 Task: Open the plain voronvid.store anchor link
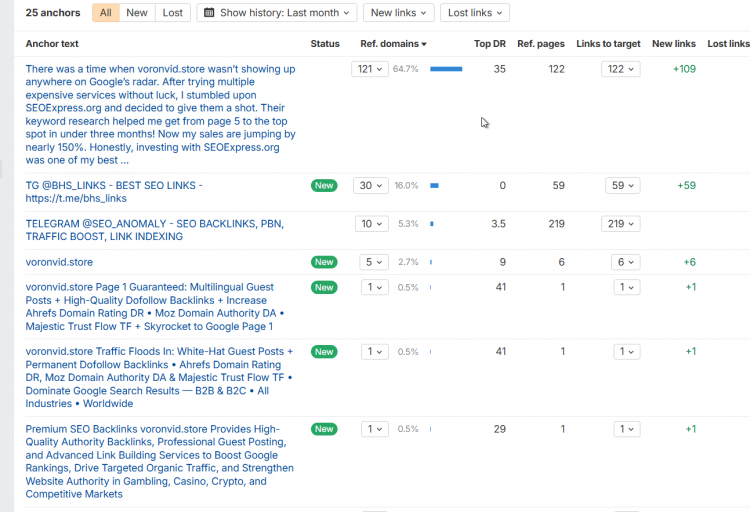click(59, 262)
